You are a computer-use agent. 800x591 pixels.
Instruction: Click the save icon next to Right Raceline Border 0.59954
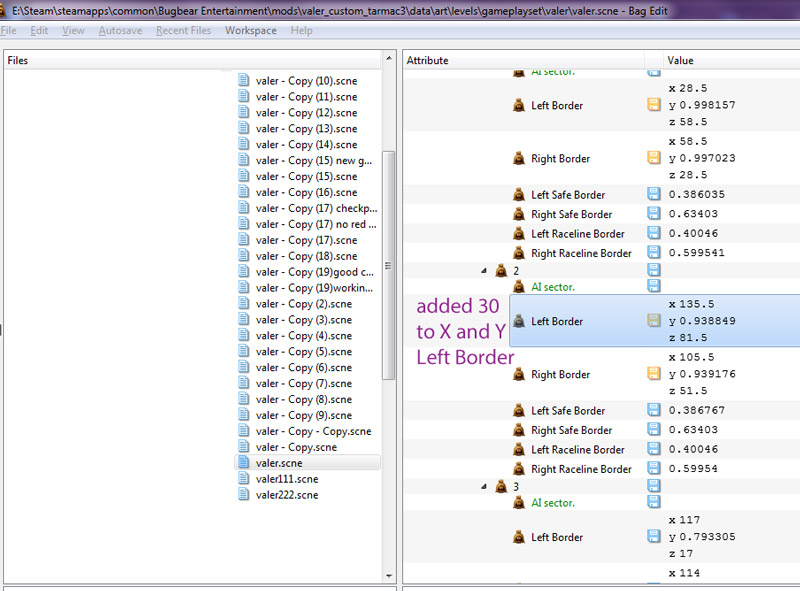pos(654,468)
